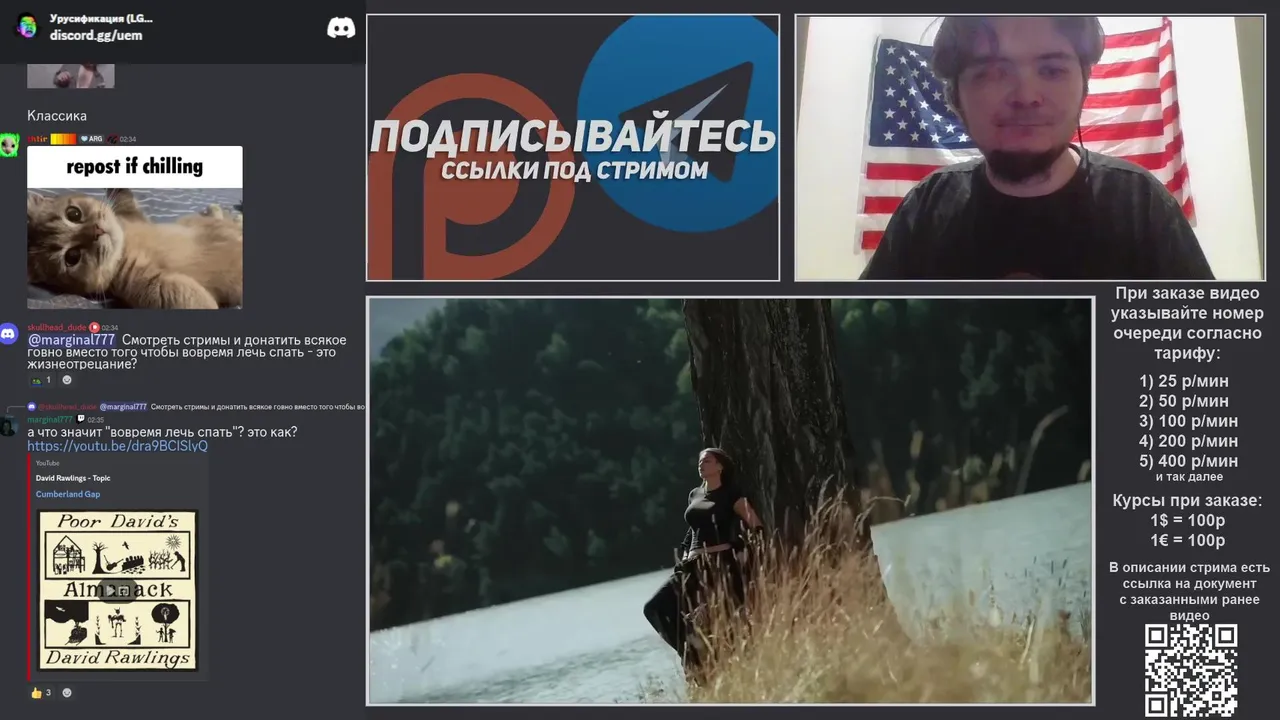Add a reaction under the YouTube embed
The width and height of the screenshot is (1280, 720).
pos(67,692)
